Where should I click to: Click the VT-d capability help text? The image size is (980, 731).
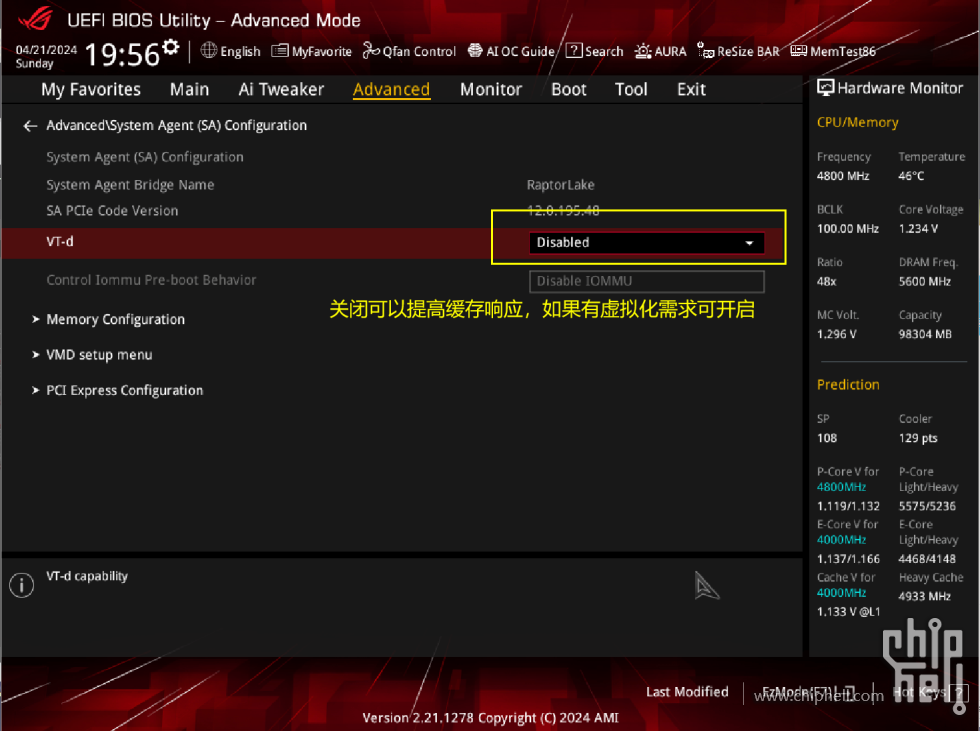pyautogui.click(x=87, y=576)
